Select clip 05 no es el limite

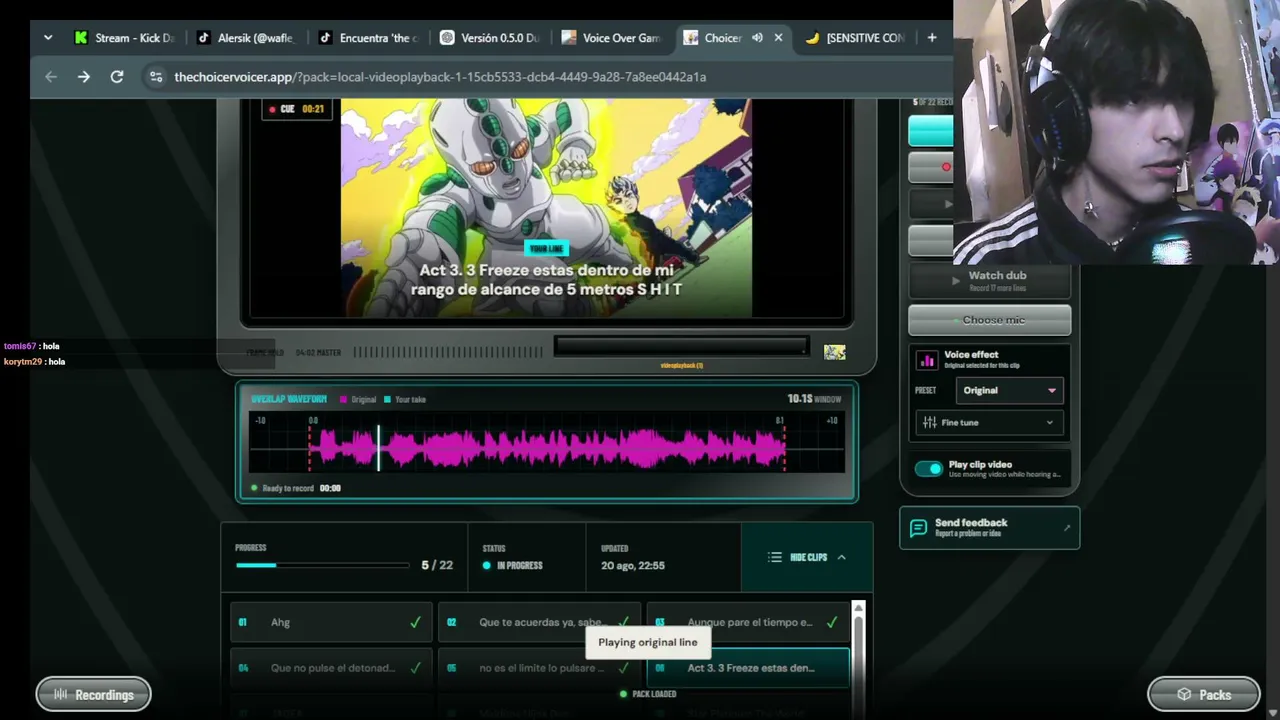tap(539, 668)
